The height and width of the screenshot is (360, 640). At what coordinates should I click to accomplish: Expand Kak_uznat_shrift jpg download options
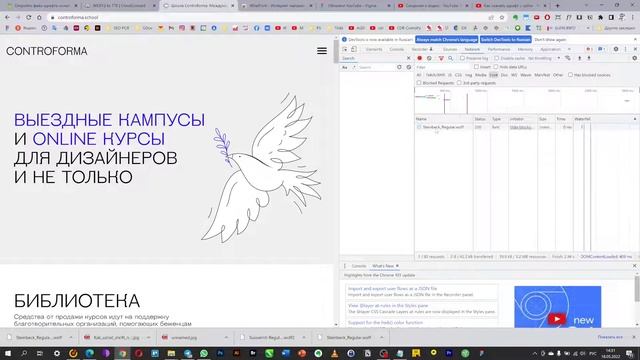tap(148, 338)
